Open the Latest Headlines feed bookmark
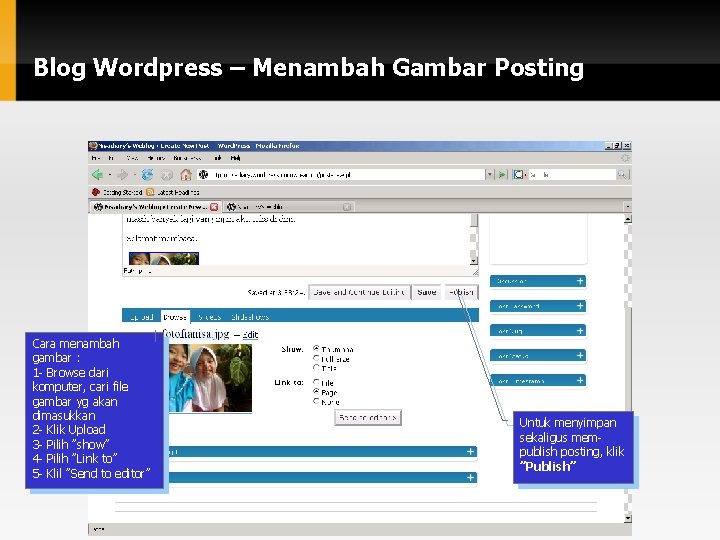The width and height of the screenshot is (720, 540). coord(173,192)
